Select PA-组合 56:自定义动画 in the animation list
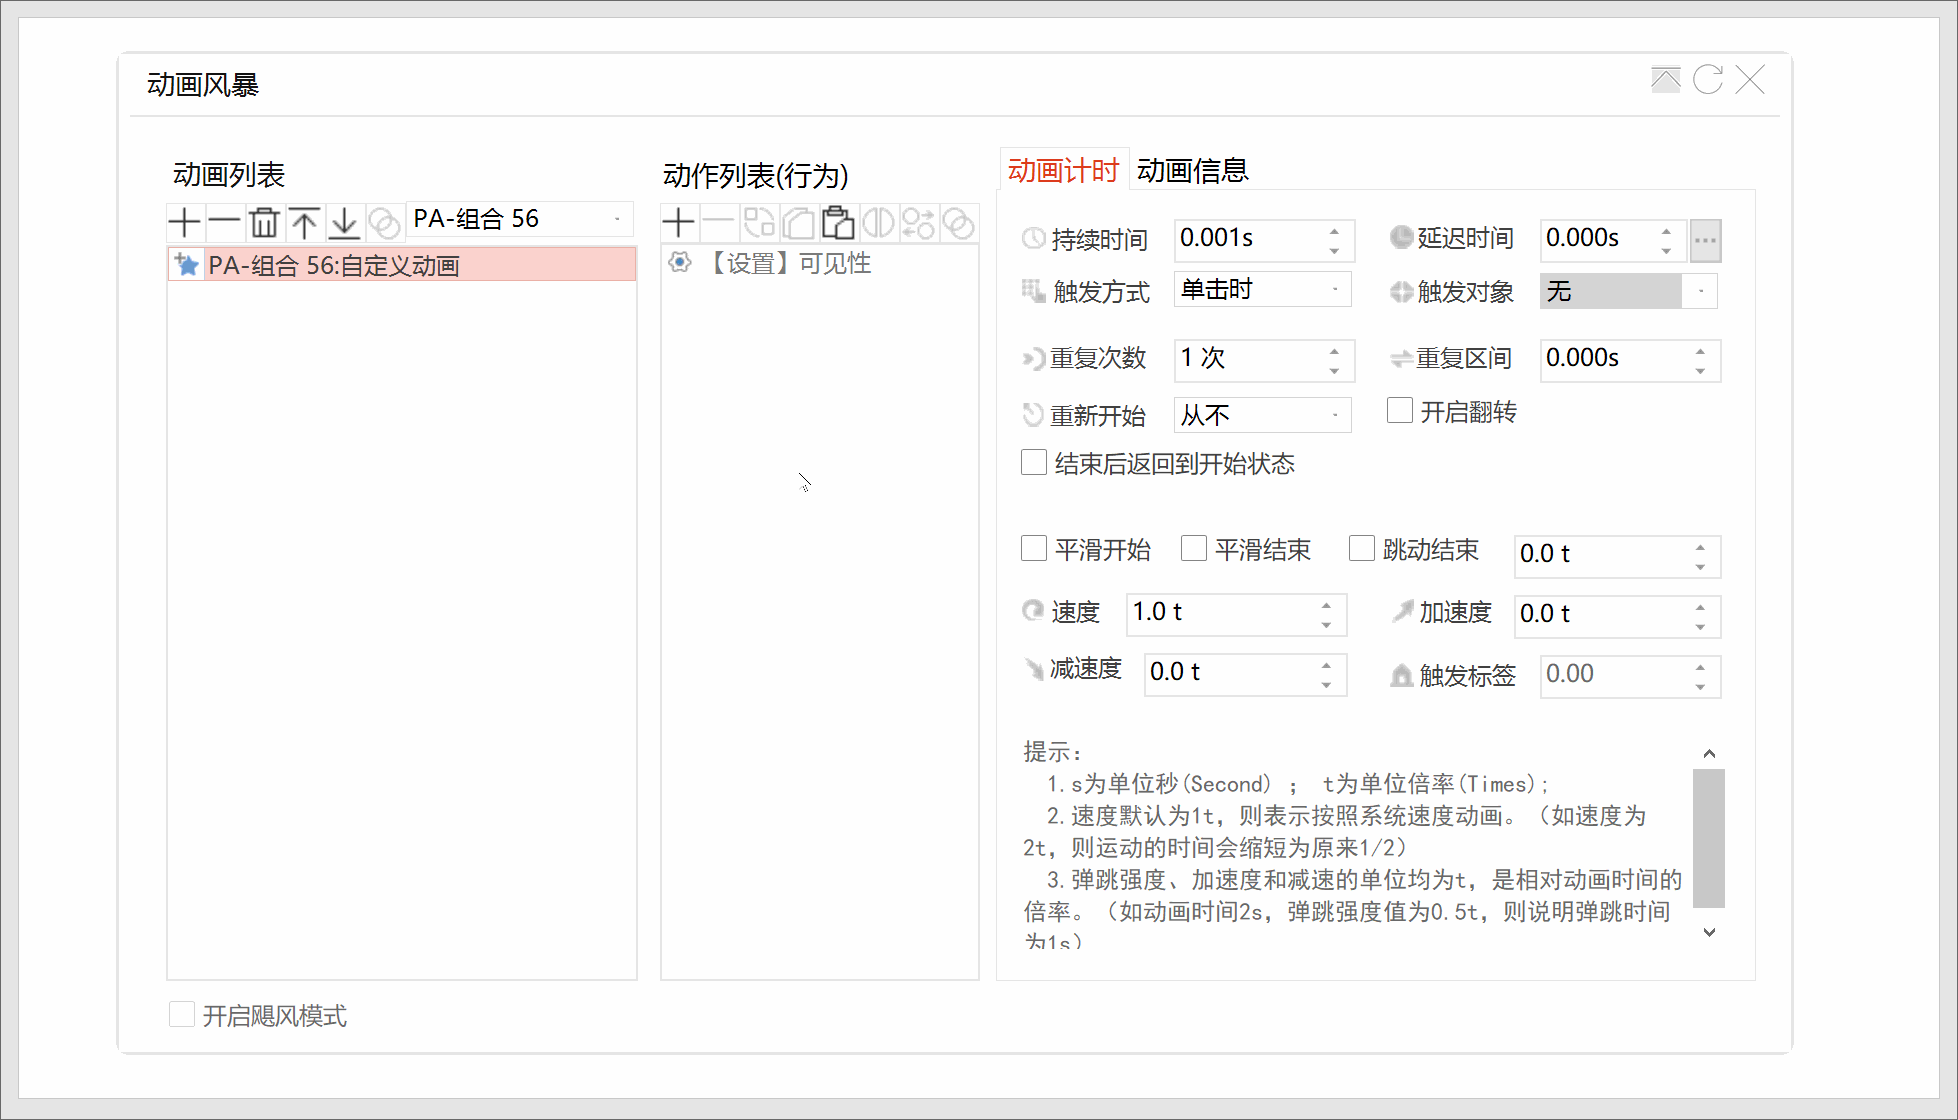Viewport: 1958px width, 1120px height. tap(402, 265)
